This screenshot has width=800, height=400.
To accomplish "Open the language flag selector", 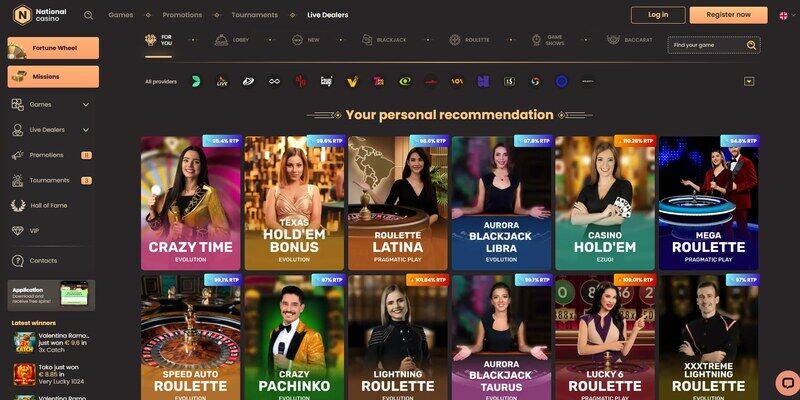I will tap(786, 15).
